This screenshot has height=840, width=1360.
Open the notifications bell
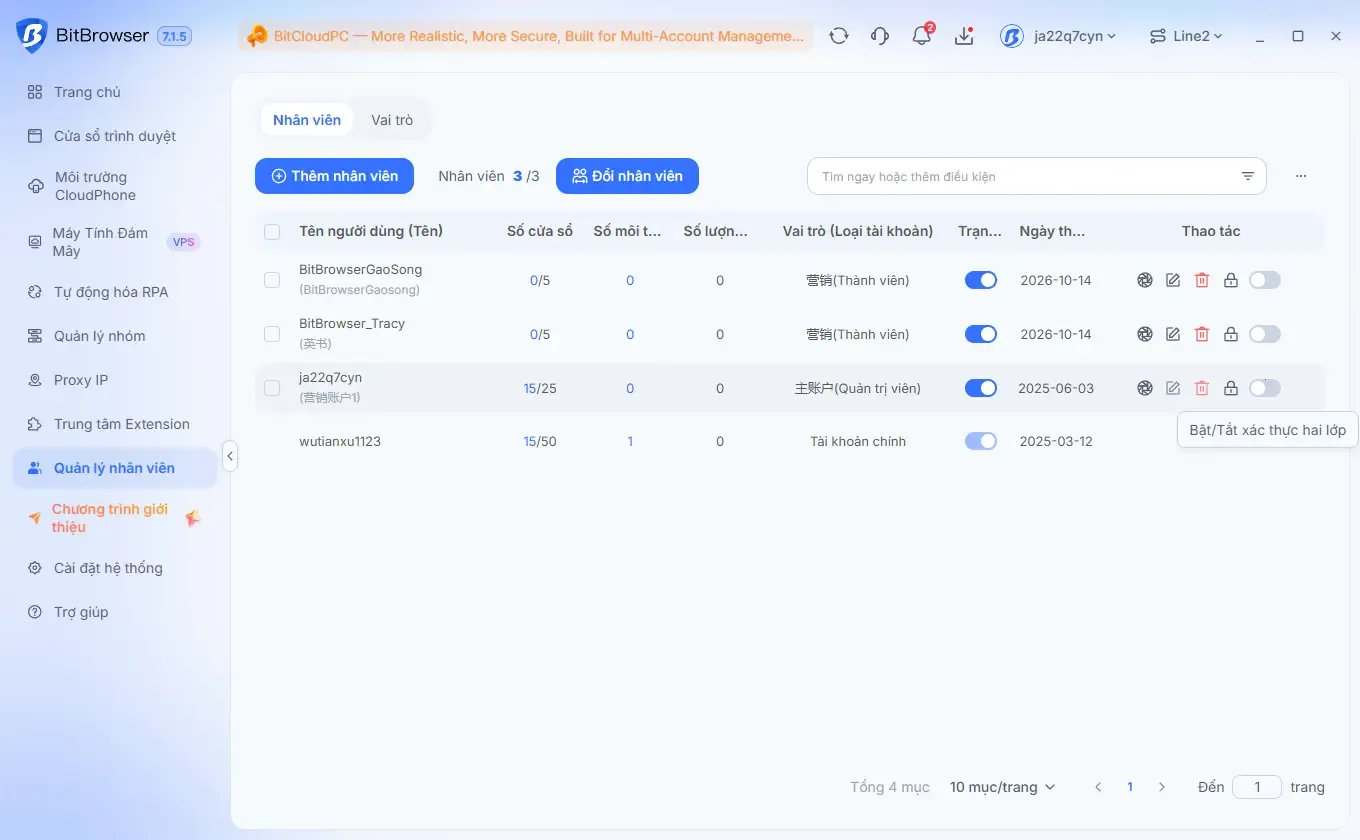pyautogui.click(x=922, y=36)
